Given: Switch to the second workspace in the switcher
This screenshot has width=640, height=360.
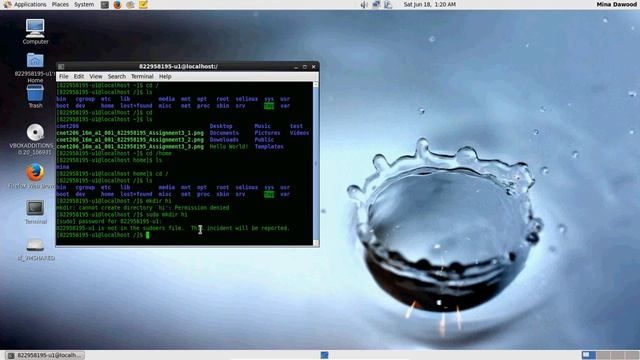Looking at the screenshot, I should 603,355.
